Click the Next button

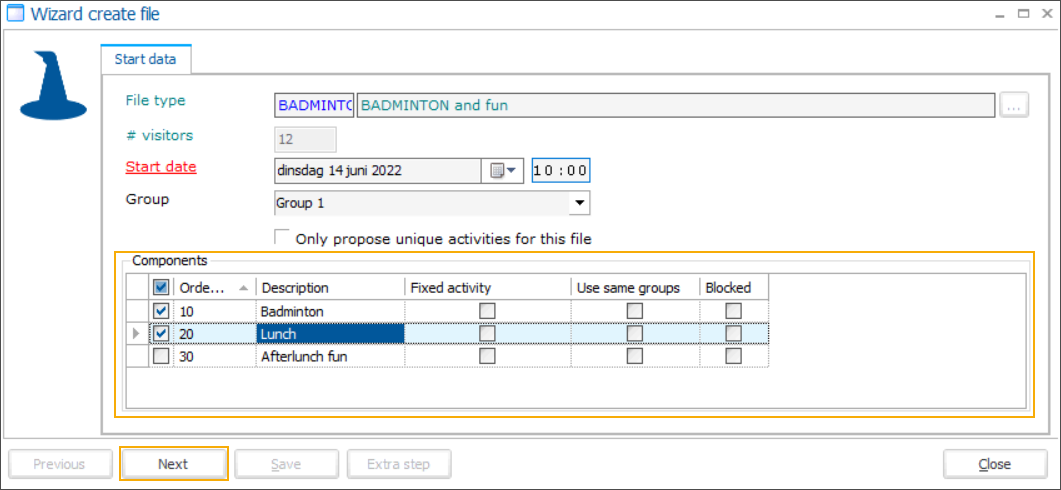[x=173, y=464]
